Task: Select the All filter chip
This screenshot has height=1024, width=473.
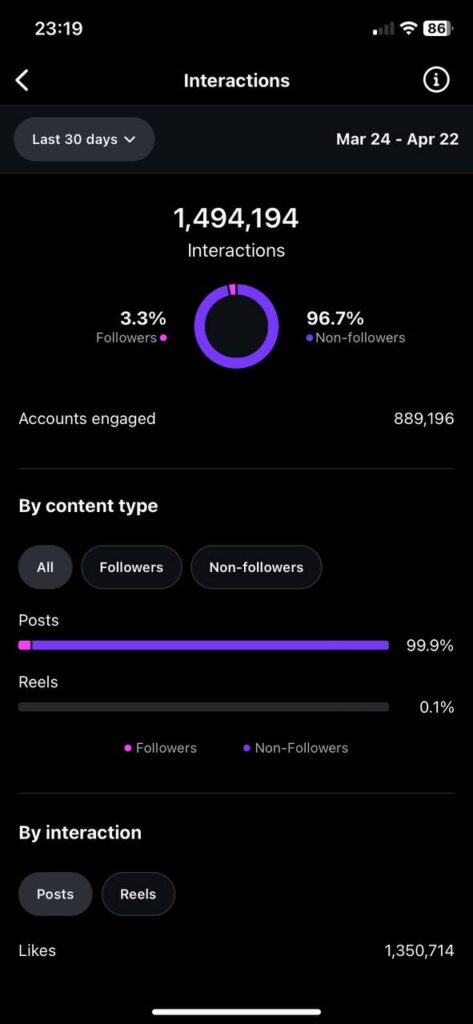Action: click(x=45, y=567)
